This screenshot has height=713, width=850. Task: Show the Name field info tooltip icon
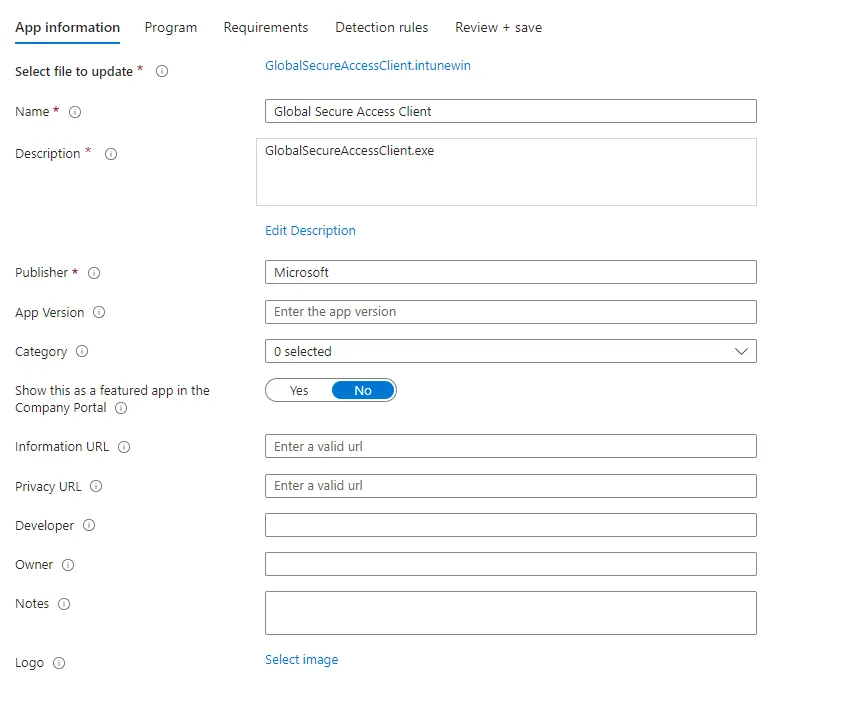pos(75,112)
